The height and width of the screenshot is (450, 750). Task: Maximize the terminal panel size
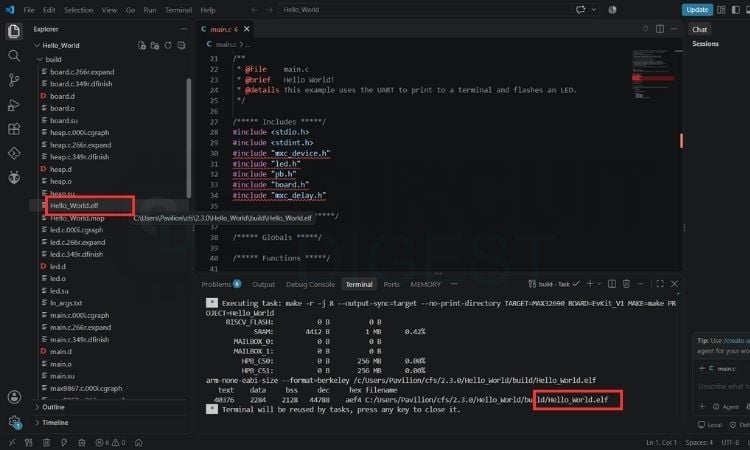pyautogui.click(x=660, y=284)
